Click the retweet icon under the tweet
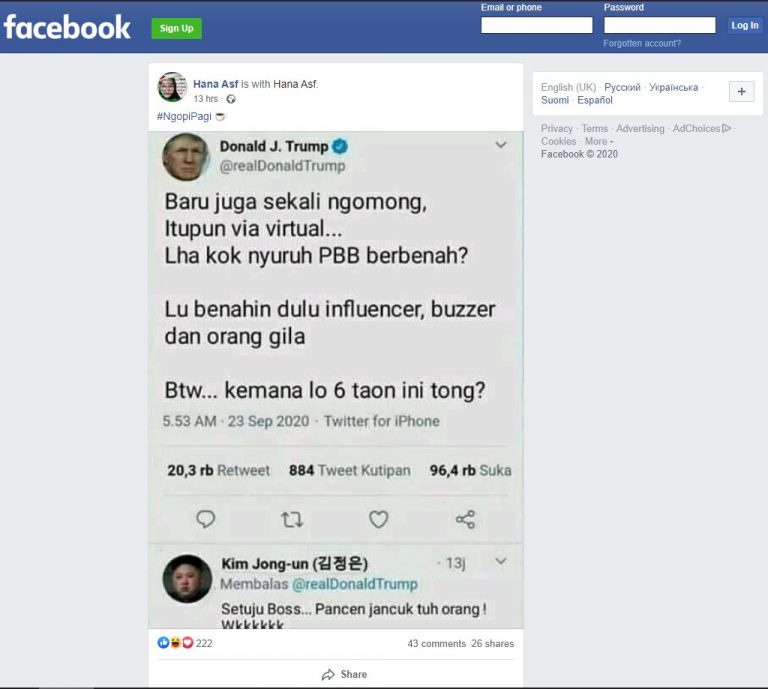The width and height of the screenshot is (768, 689). pyautogui.click(x=292, y=520)
